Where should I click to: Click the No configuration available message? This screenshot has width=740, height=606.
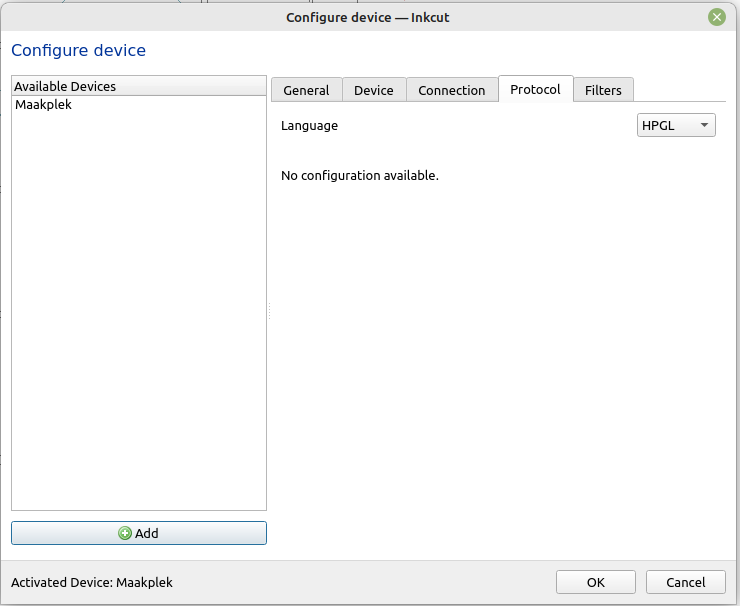point(359,175)
